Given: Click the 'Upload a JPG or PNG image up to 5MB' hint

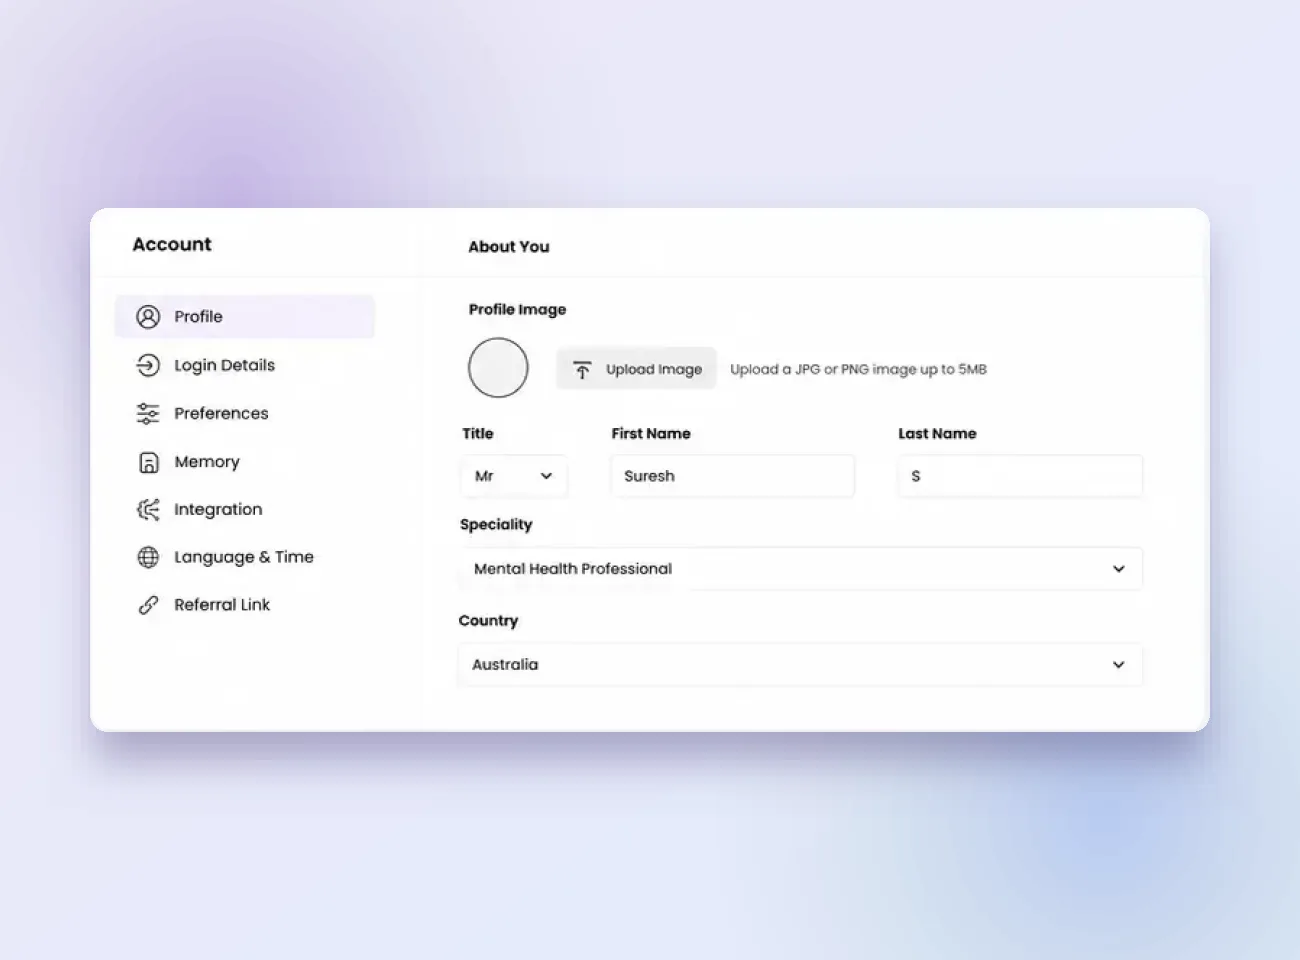Looking at the screenshot, I should point(858,369).
